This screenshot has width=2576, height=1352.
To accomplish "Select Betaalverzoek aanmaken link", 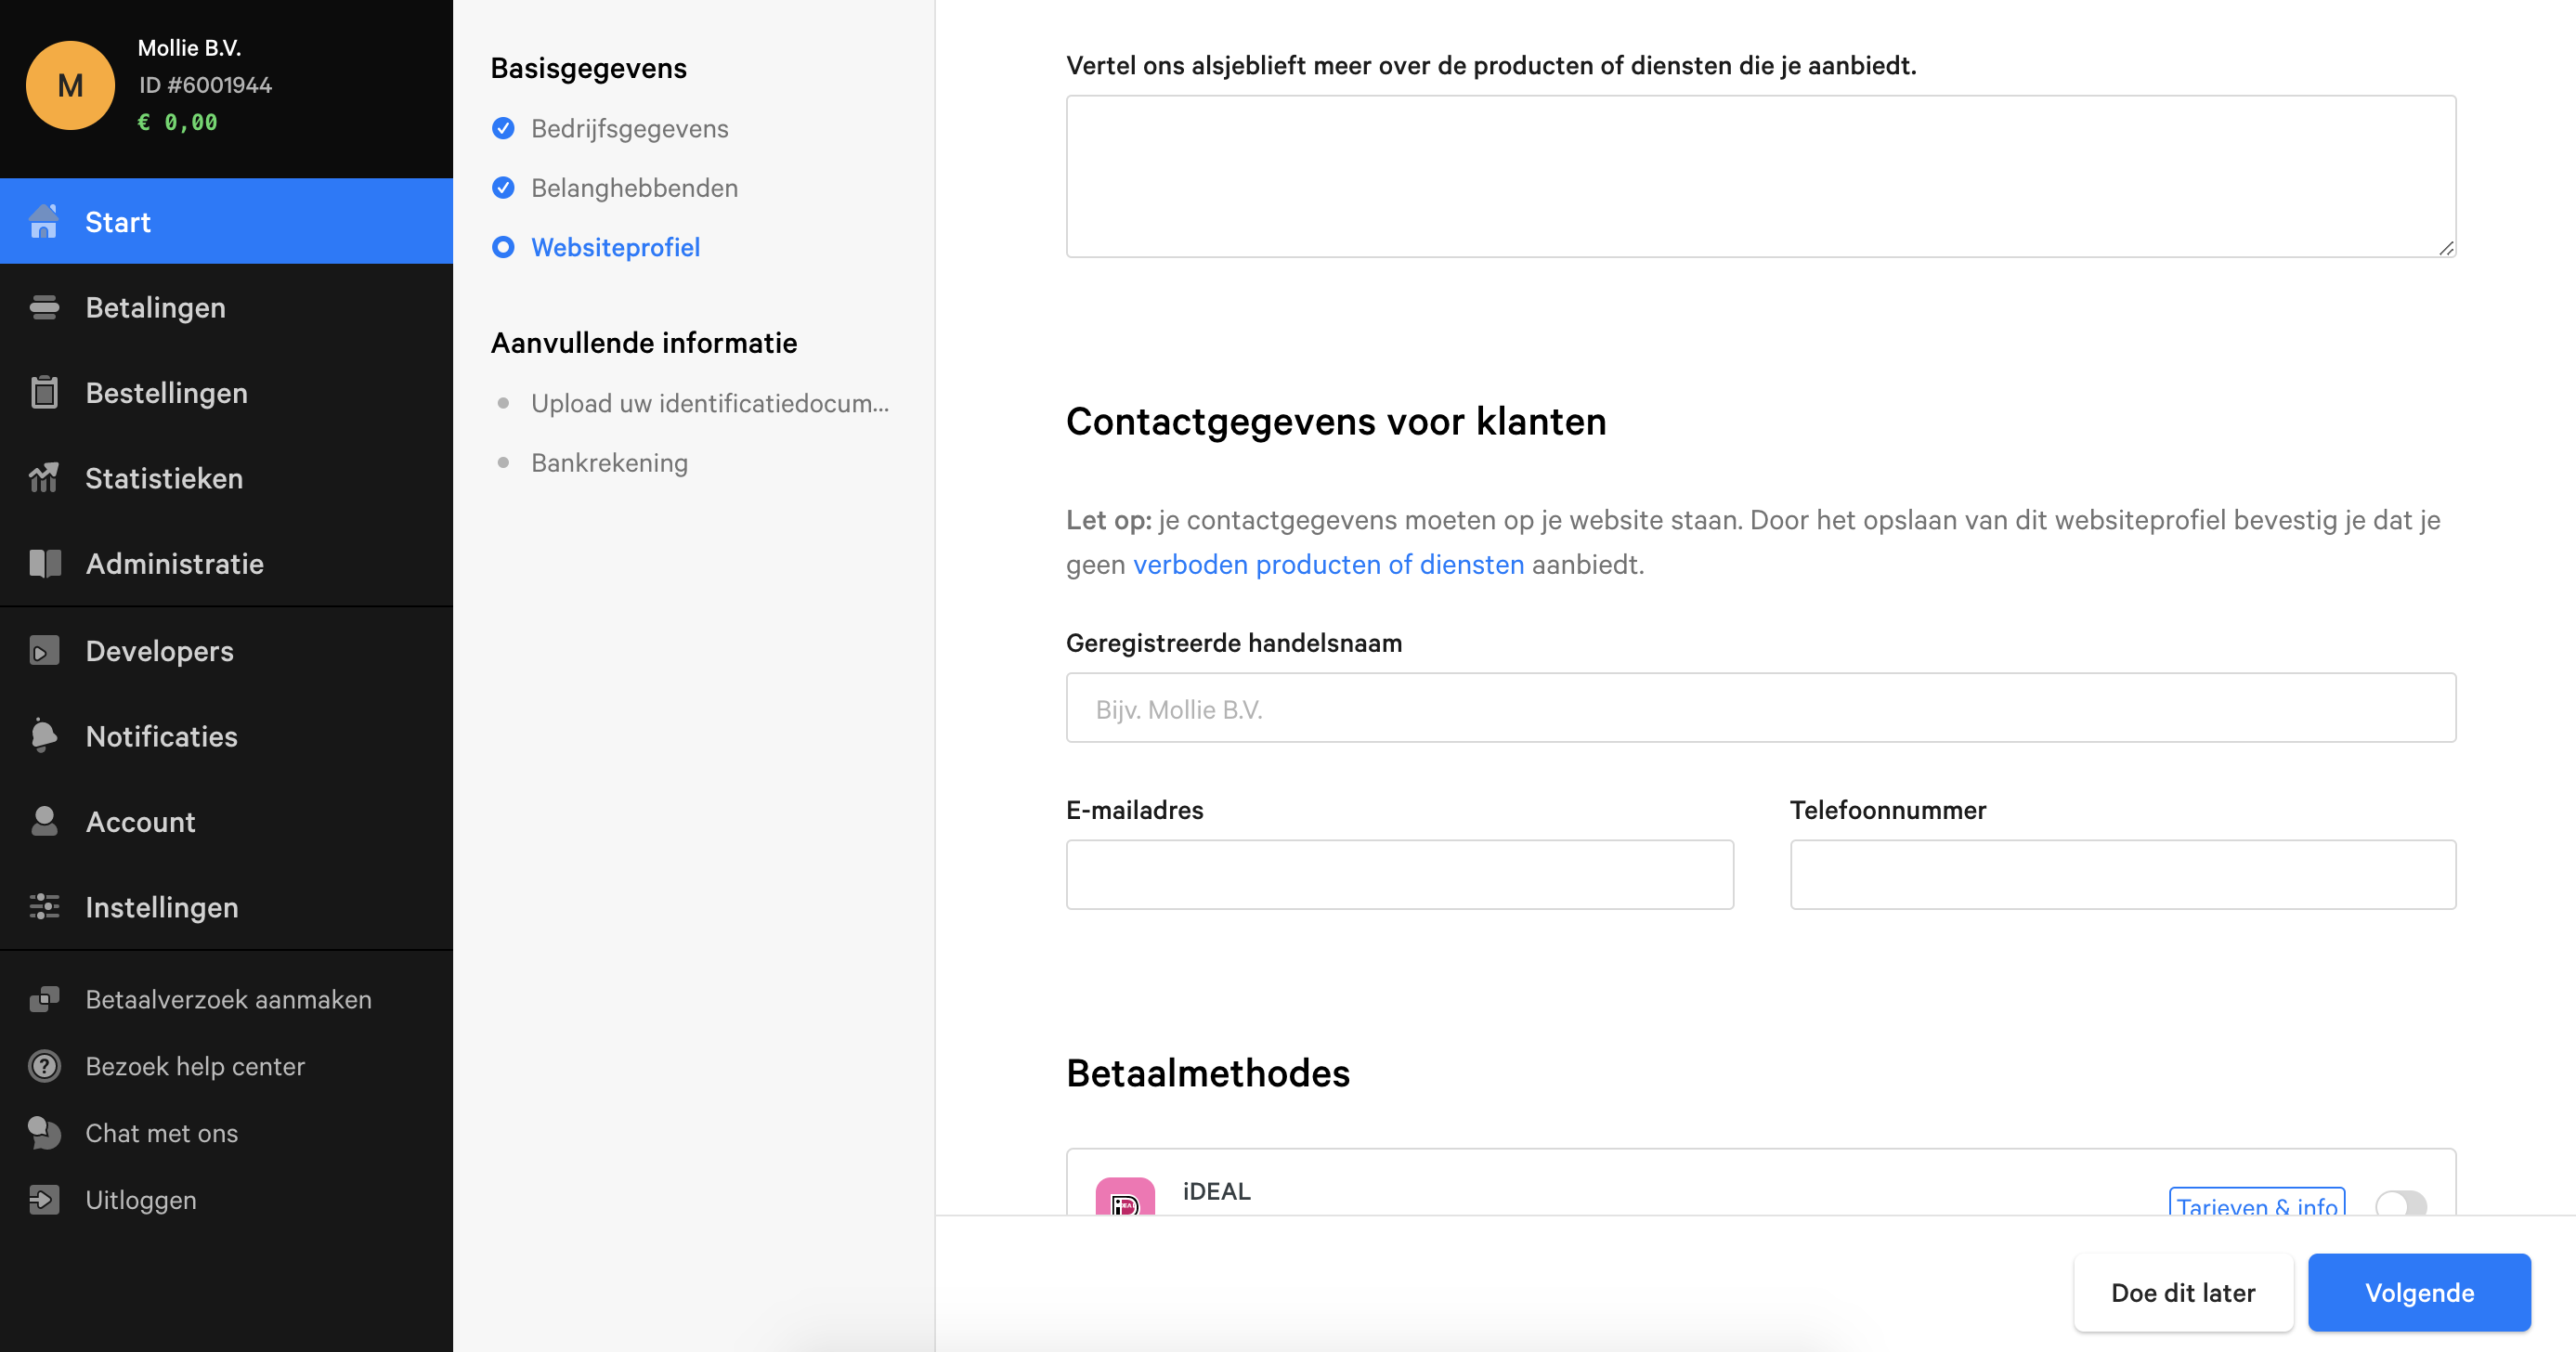I will click(x=228, y=999).
